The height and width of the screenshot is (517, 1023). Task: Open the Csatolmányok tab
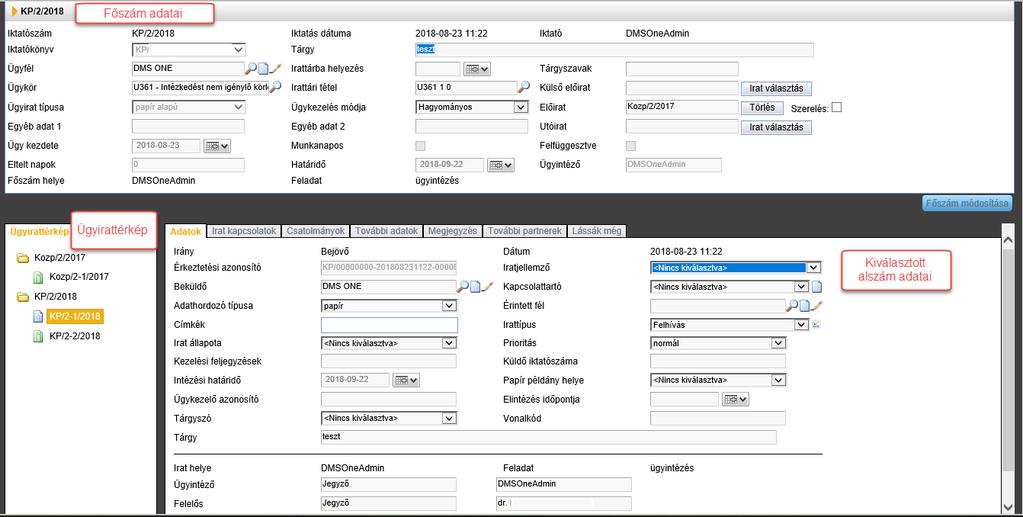pyautogui.click(x=316, y=231)
